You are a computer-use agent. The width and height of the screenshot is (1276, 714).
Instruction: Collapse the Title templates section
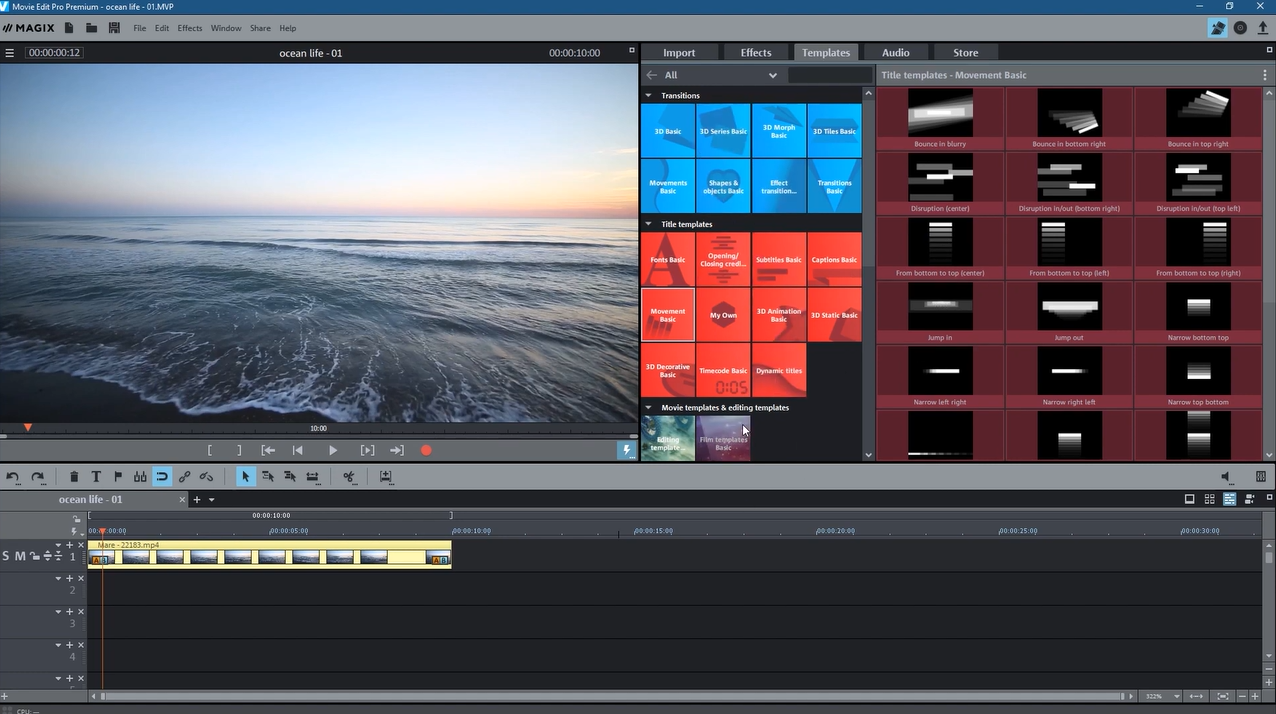[648, 224]
